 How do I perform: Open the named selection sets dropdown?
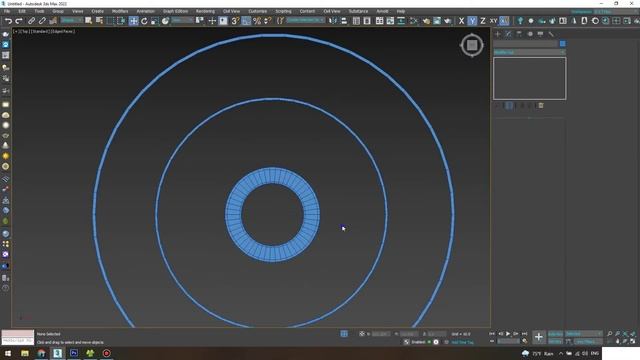tap(305, 20)
